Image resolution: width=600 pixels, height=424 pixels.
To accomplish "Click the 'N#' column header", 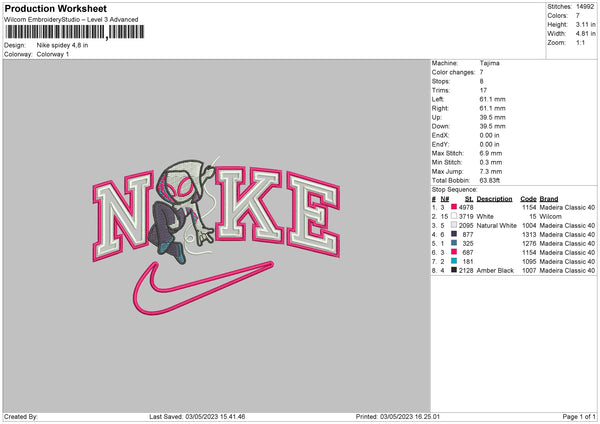I will pyautogui.click(x=445, y=199).
